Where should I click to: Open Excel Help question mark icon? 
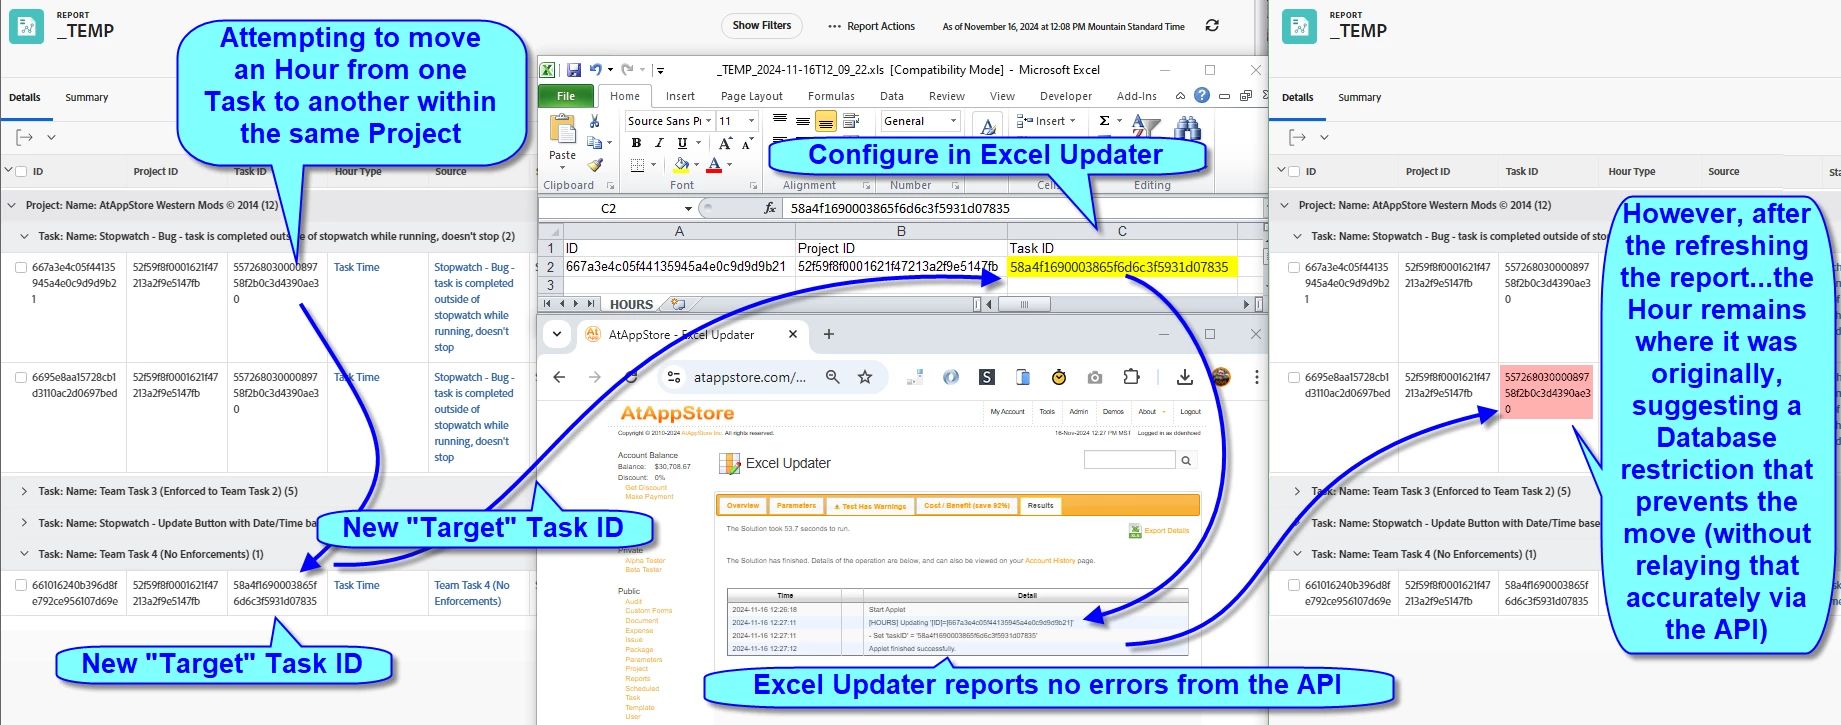point(1202,95)
